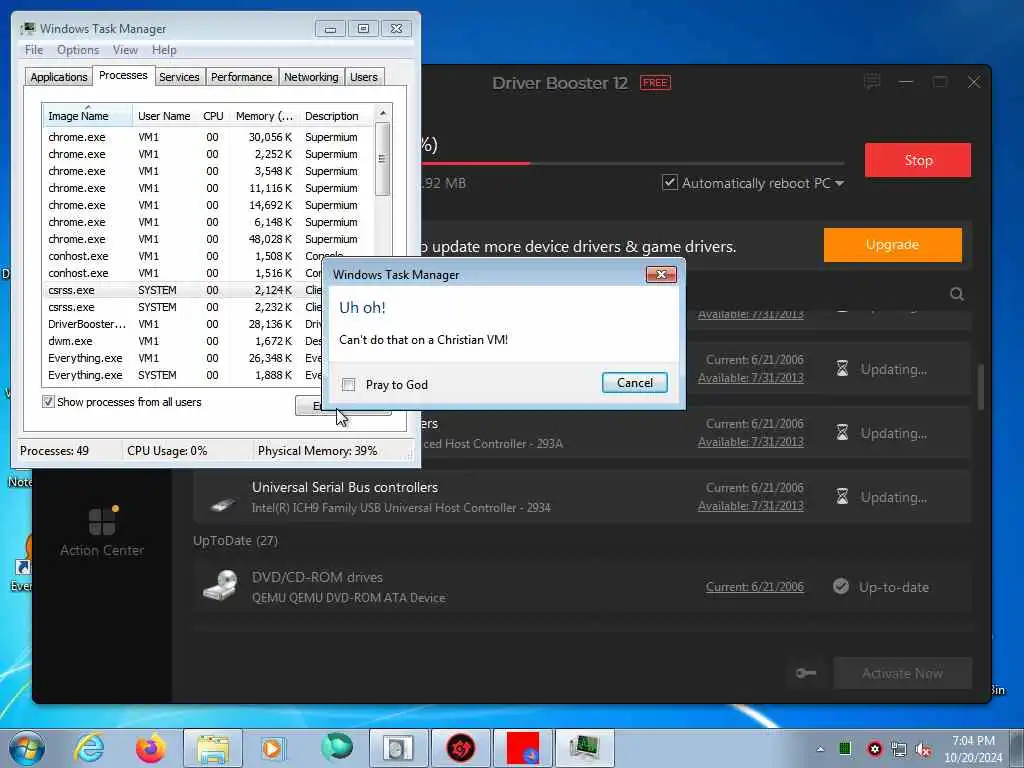
Task: Open the Help menu in Task Manager
Action: pyautogui.click(x=164, y=50)
